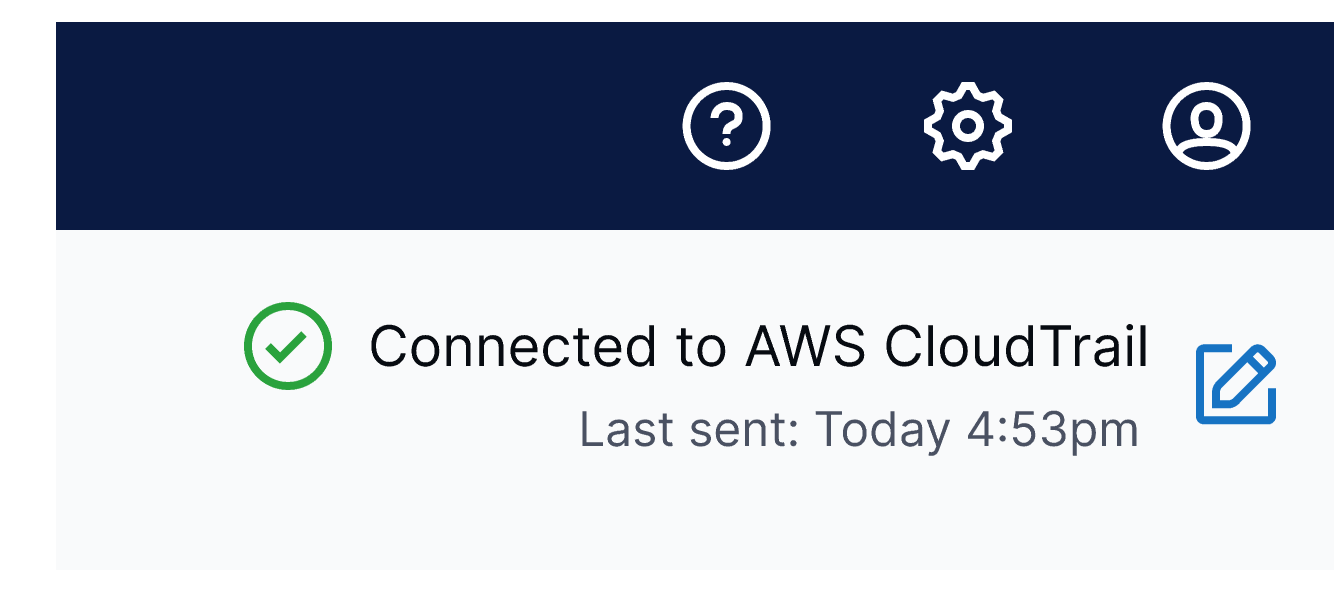Open settings via the gear icon
This screenshot has width=1334, height=616.
point(967,126)
